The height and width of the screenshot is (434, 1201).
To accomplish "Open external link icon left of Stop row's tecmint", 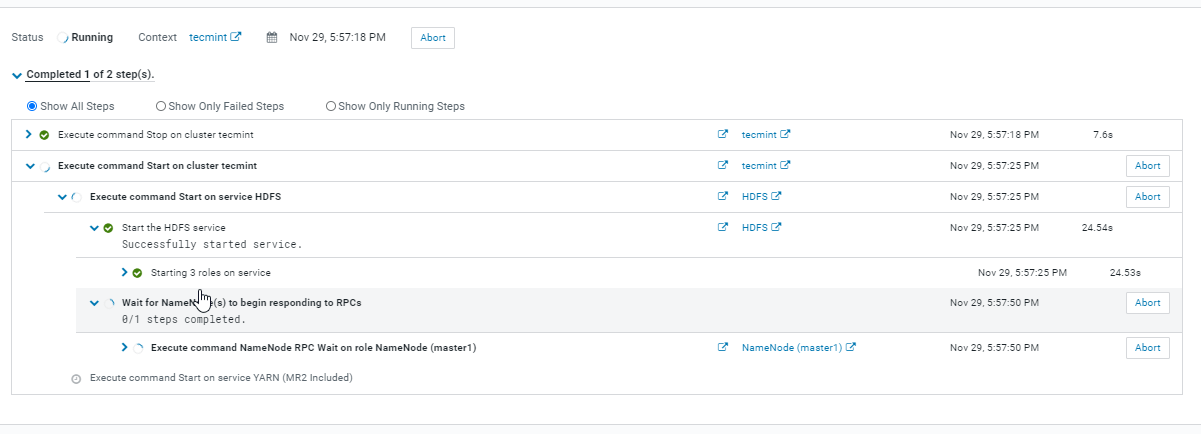I will 723,134.
